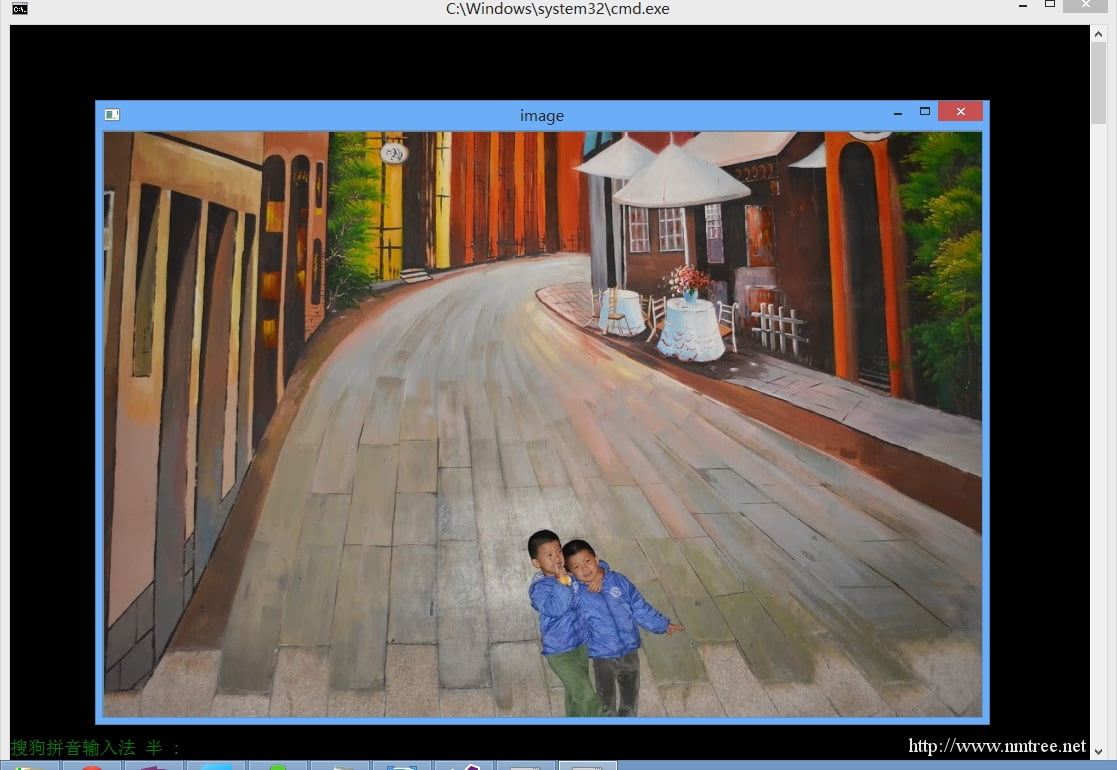Open the image window's system menu icon

112,115
